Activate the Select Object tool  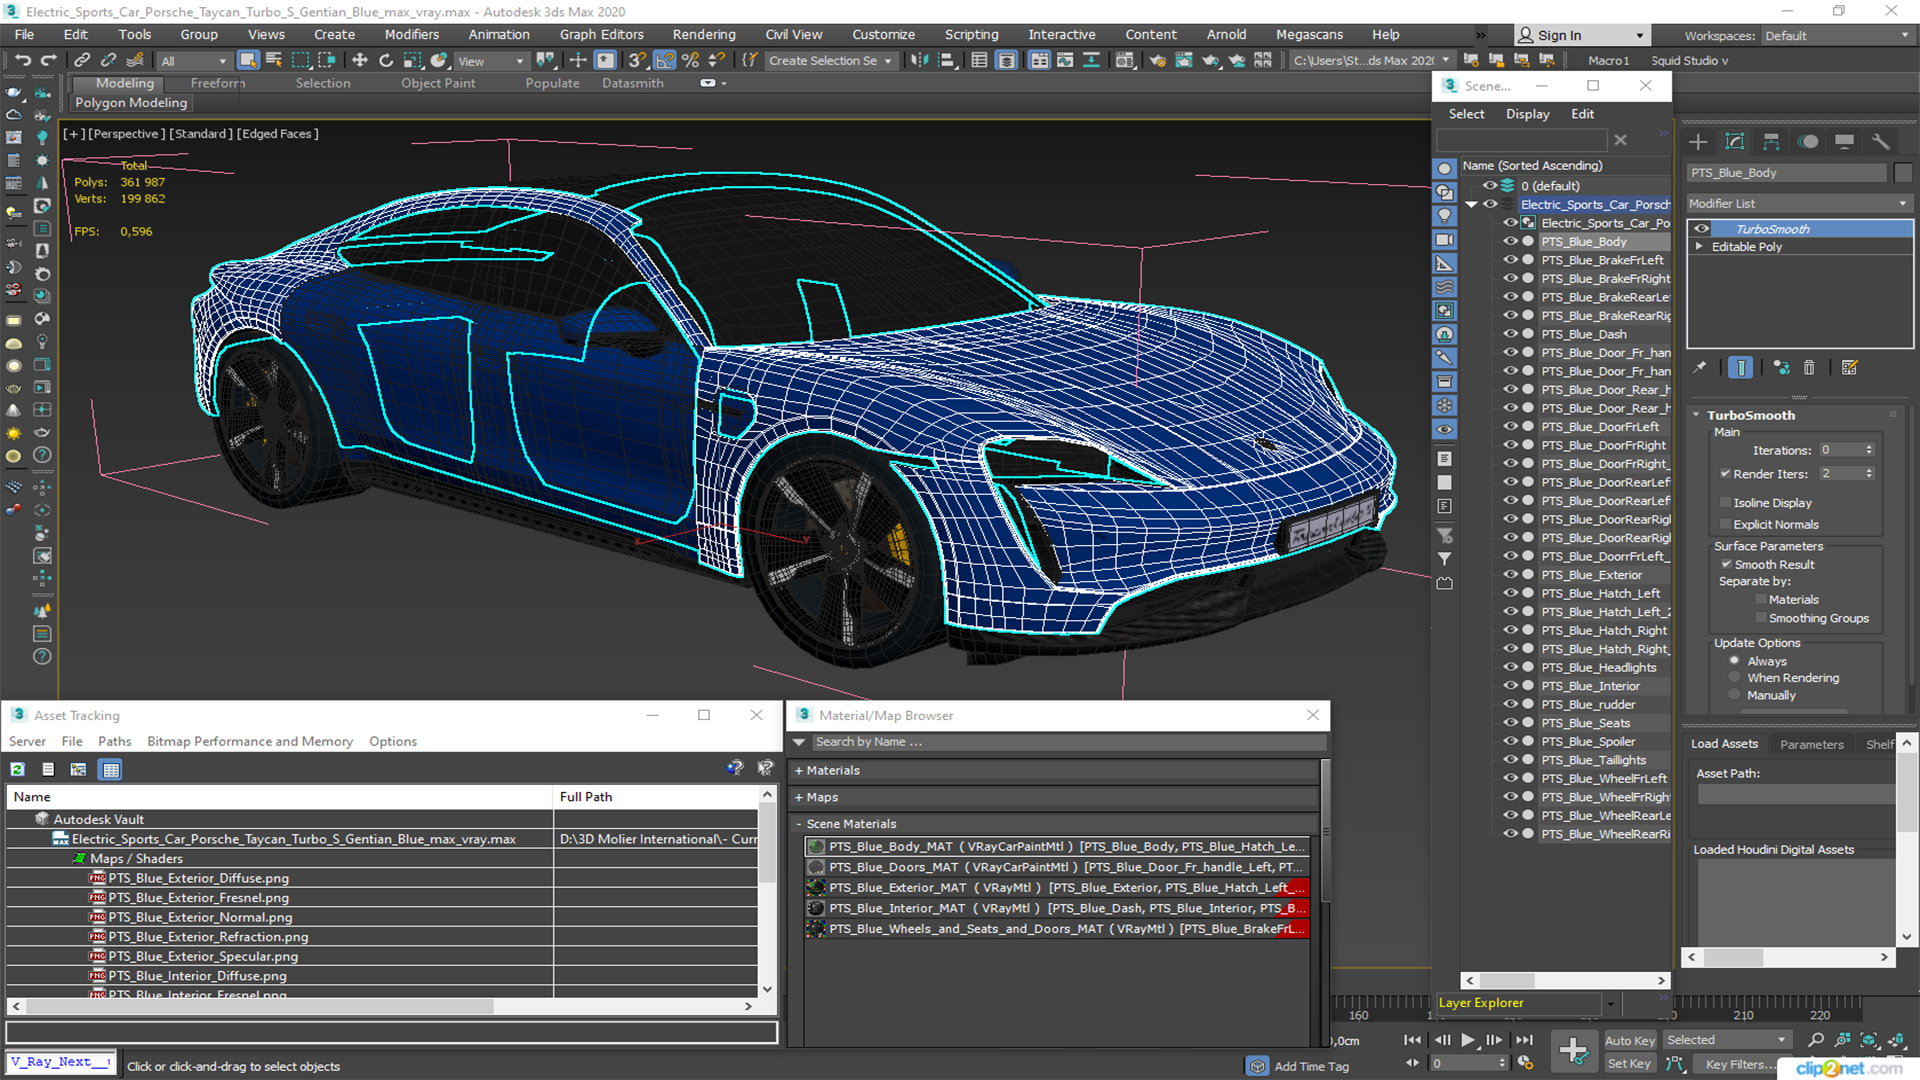248,61
